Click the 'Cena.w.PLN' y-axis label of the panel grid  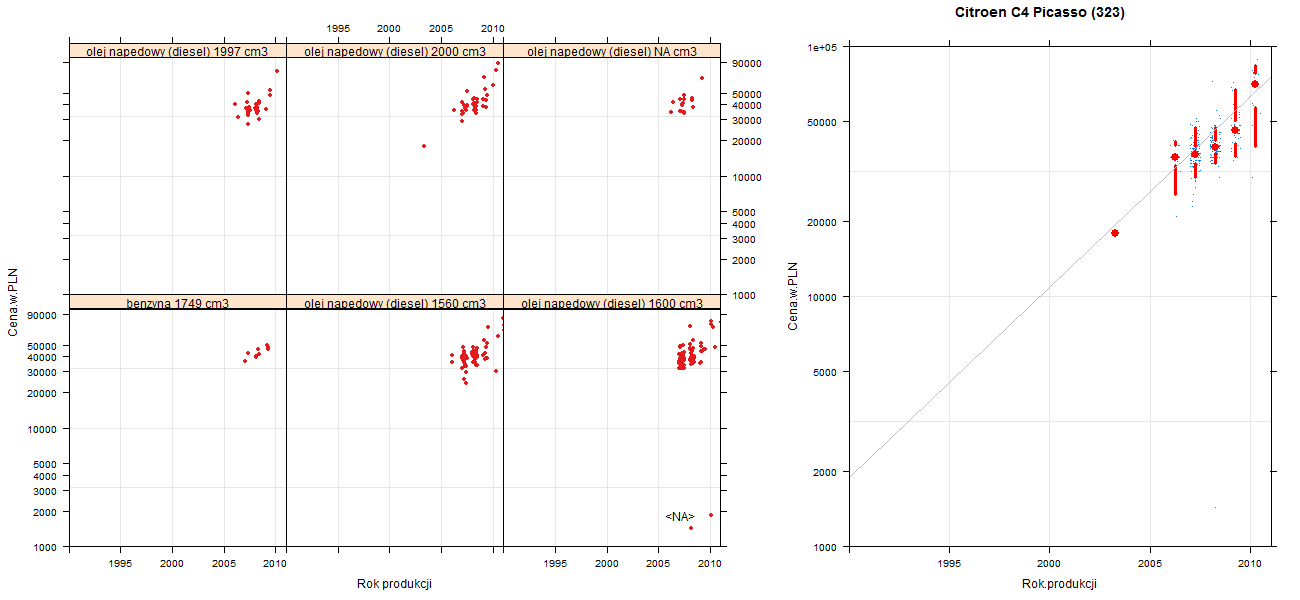(x=14, y=304)
